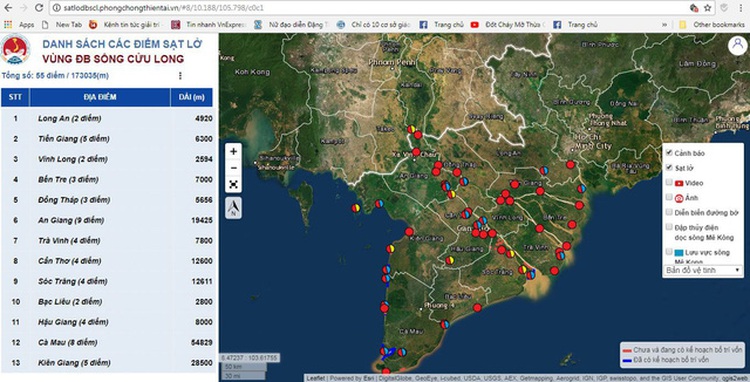
Task: Open the user account icon
Action: click(738, 45)
